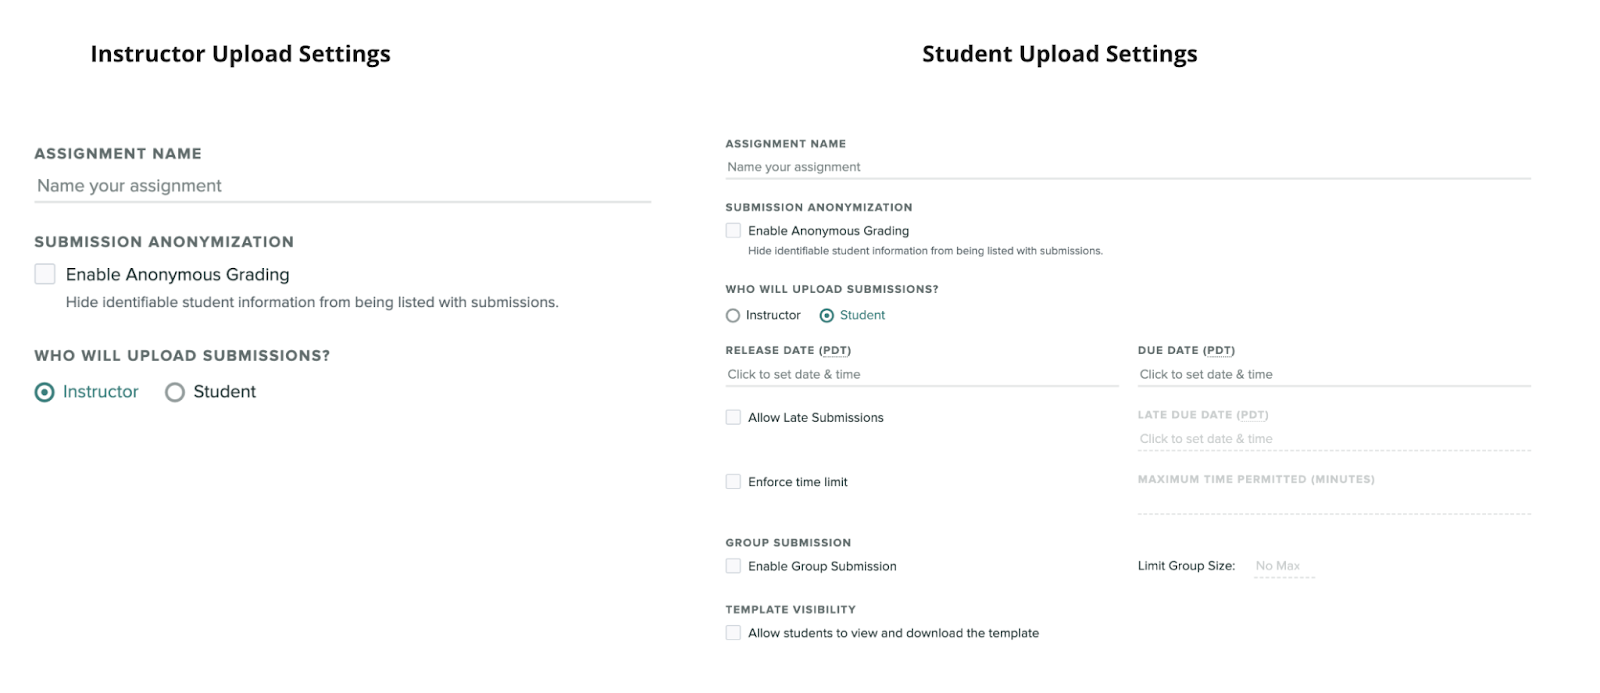Check Enforce time limit
Screen dimensions: 1600x693
coord(731,481)
